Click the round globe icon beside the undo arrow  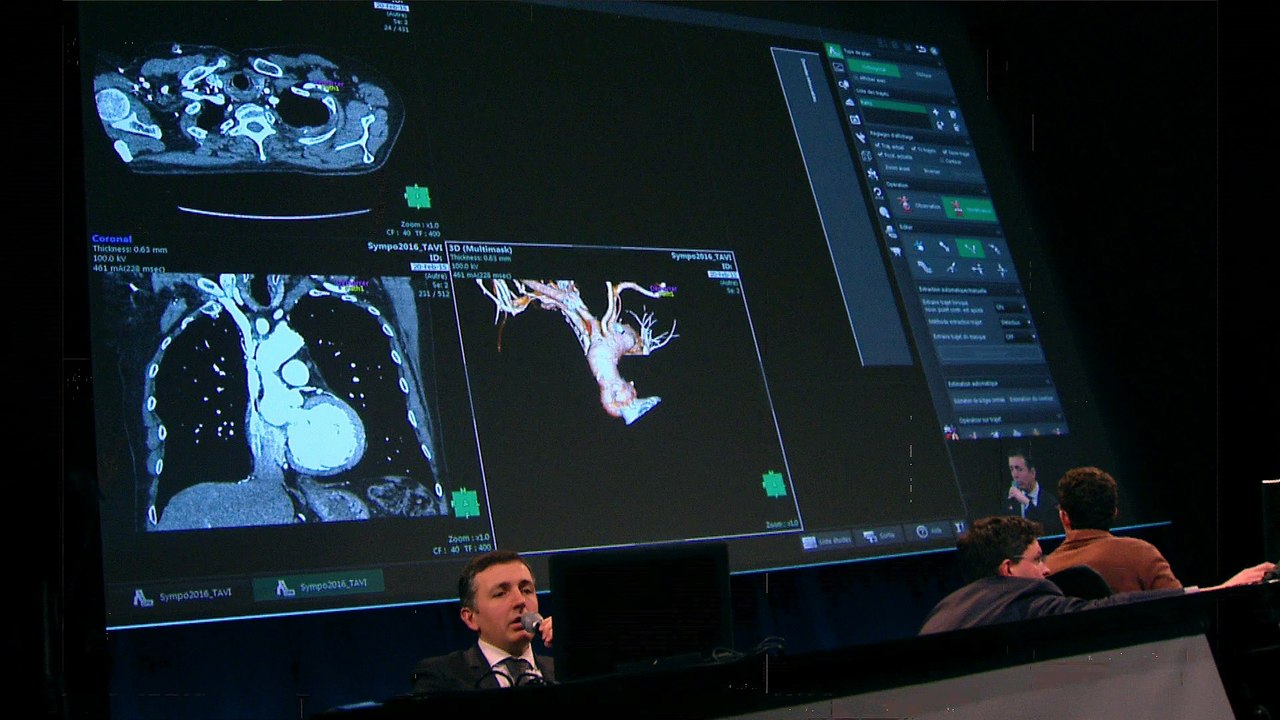click(x=934, y=50)
